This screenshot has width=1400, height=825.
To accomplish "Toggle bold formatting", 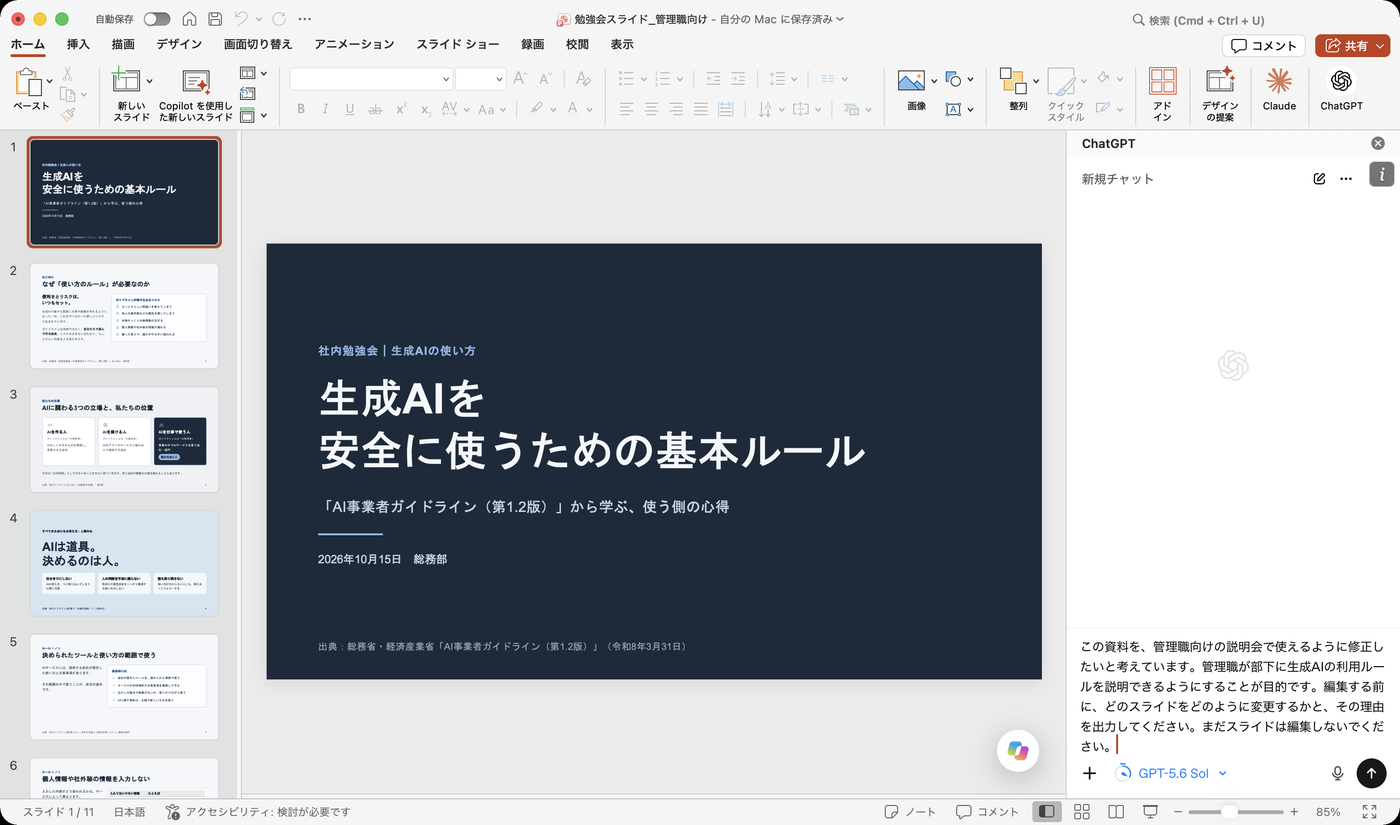I will 300,109.
